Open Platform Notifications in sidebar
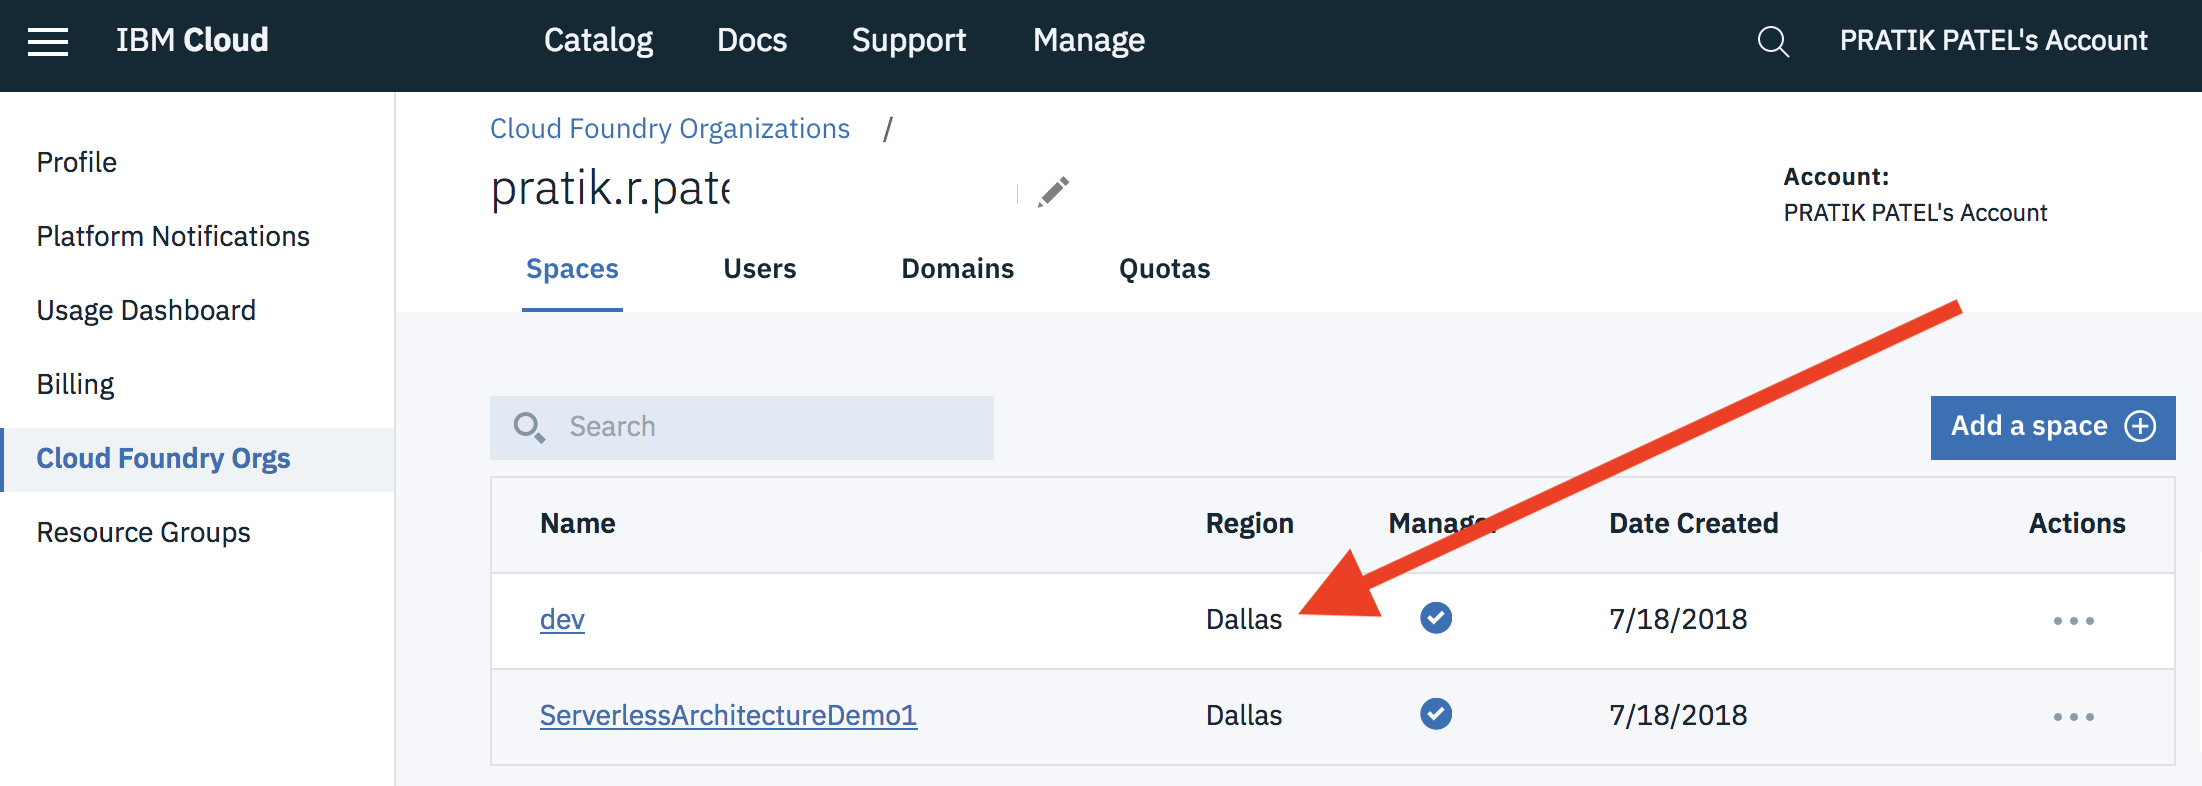Viewport: 2202px width, 786px height. tap(173, 236)
